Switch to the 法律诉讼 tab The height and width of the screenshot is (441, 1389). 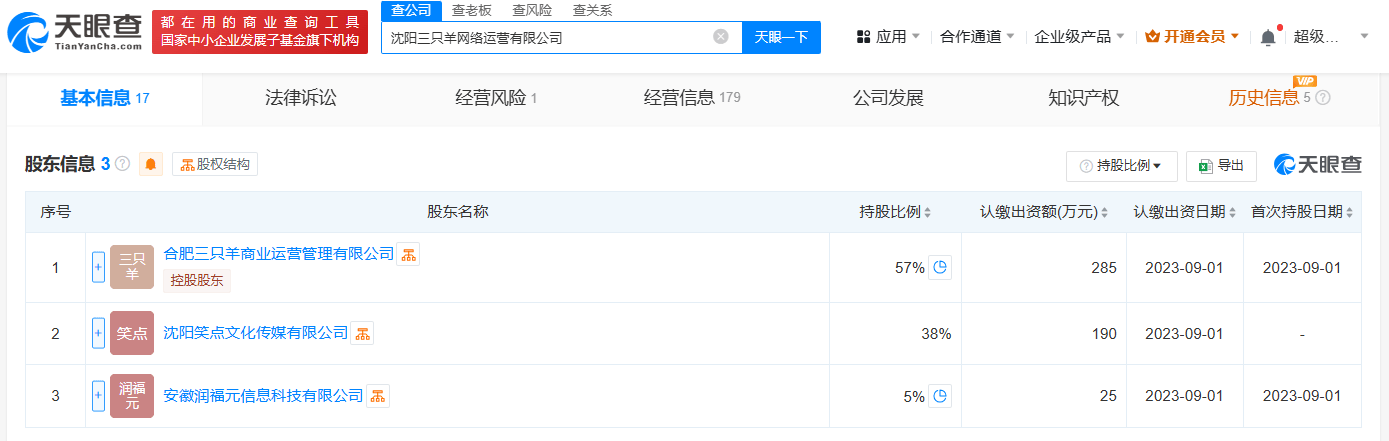tap(300, 98)
